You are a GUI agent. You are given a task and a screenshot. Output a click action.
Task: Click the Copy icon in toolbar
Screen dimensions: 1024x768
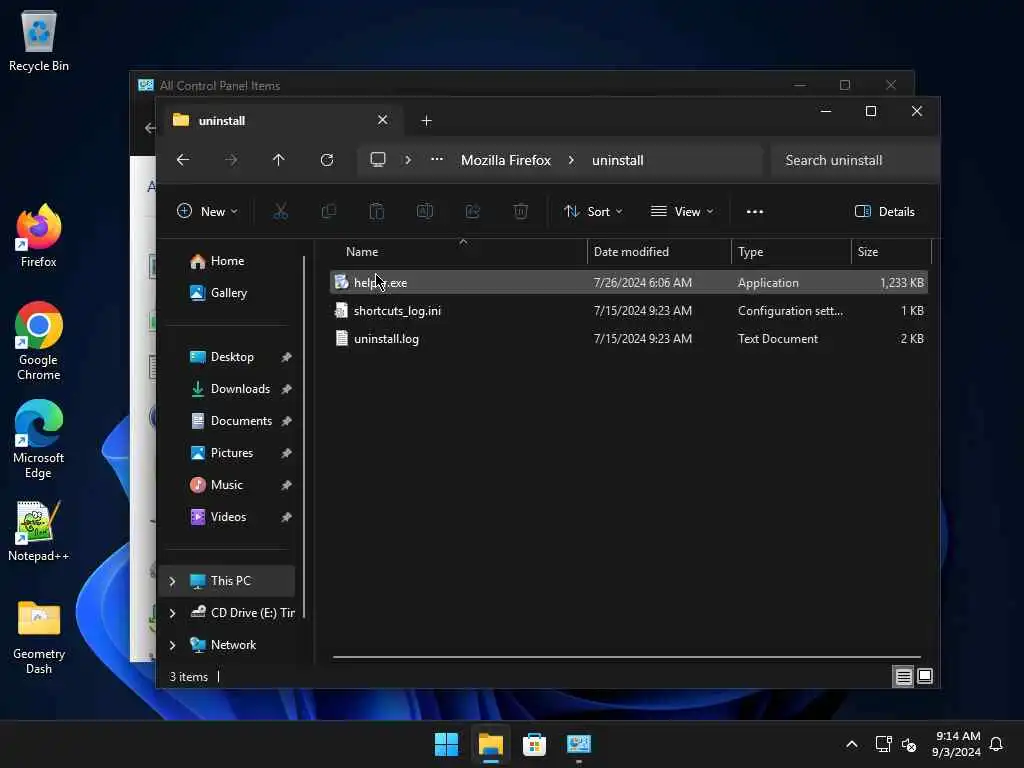328,212
